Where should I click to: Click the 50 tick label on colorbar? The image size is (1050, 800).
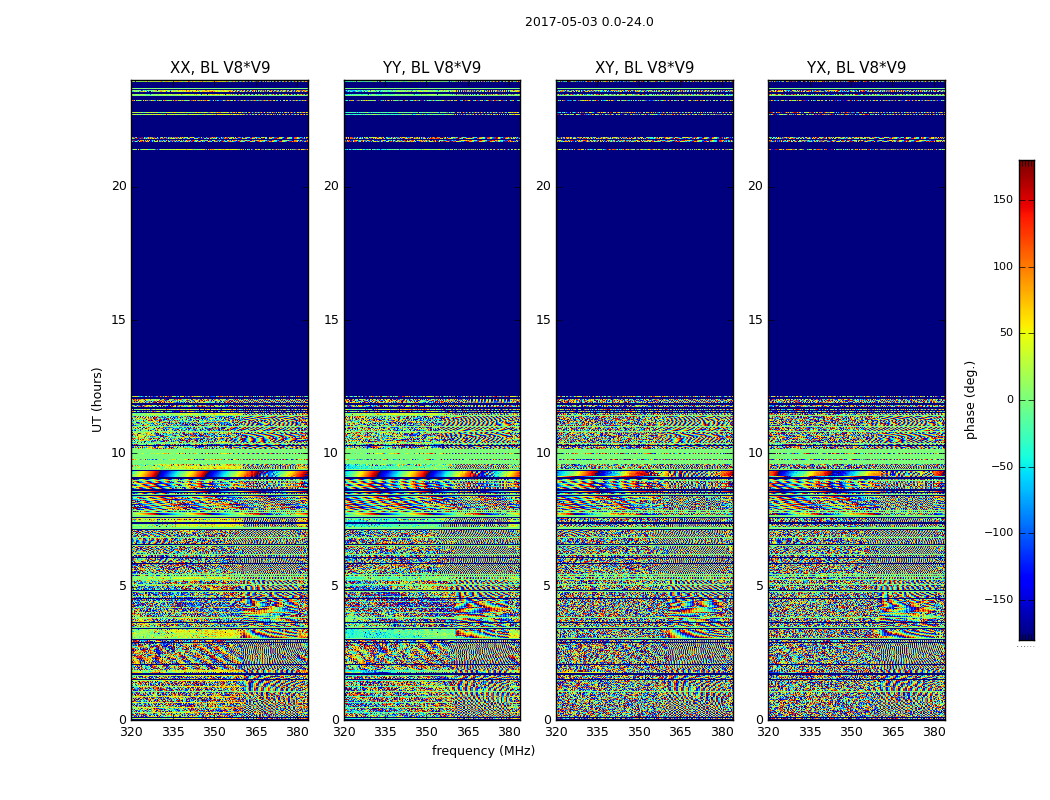coord(1005,333)
